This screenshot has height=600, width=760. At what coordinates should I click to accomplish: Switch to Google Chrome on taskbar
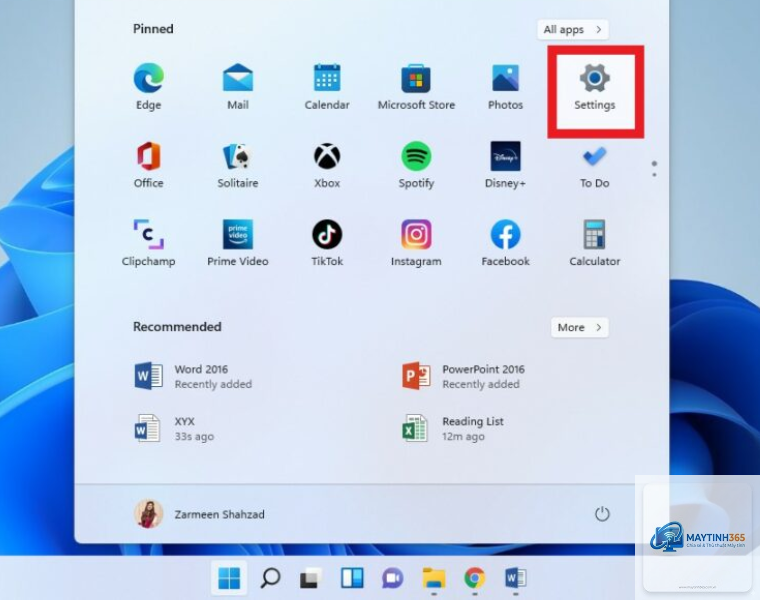pos(475,578)
